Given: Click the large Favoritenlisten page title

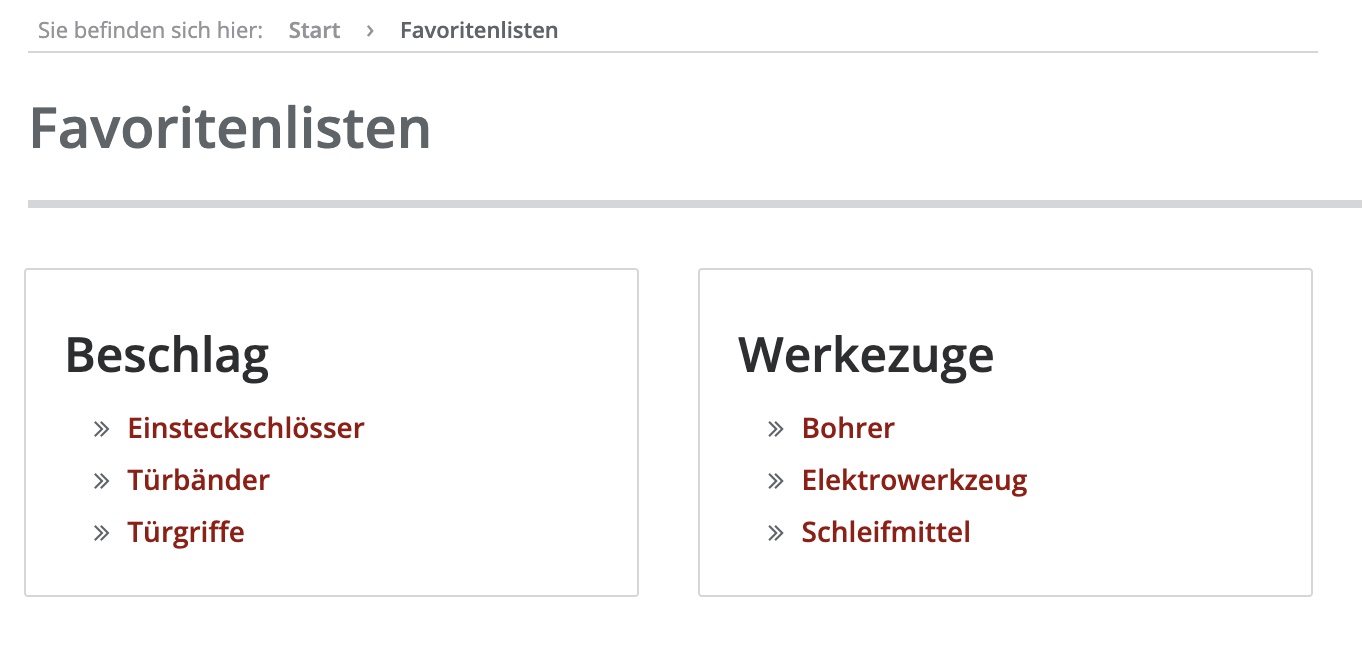Looking at the screenshot, I should [230, 128].
